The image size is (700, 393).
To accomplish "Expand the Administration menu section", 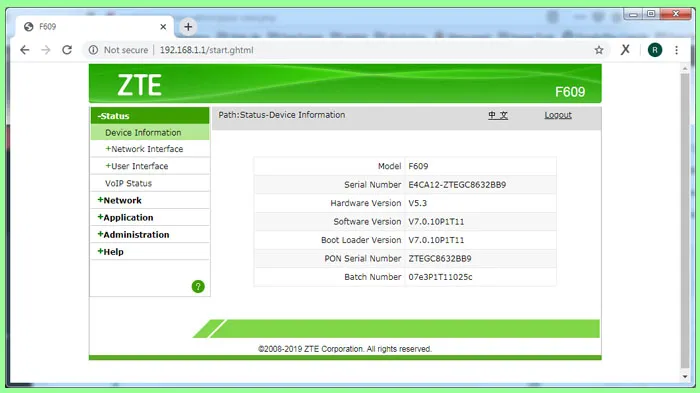I will point(150,234).
